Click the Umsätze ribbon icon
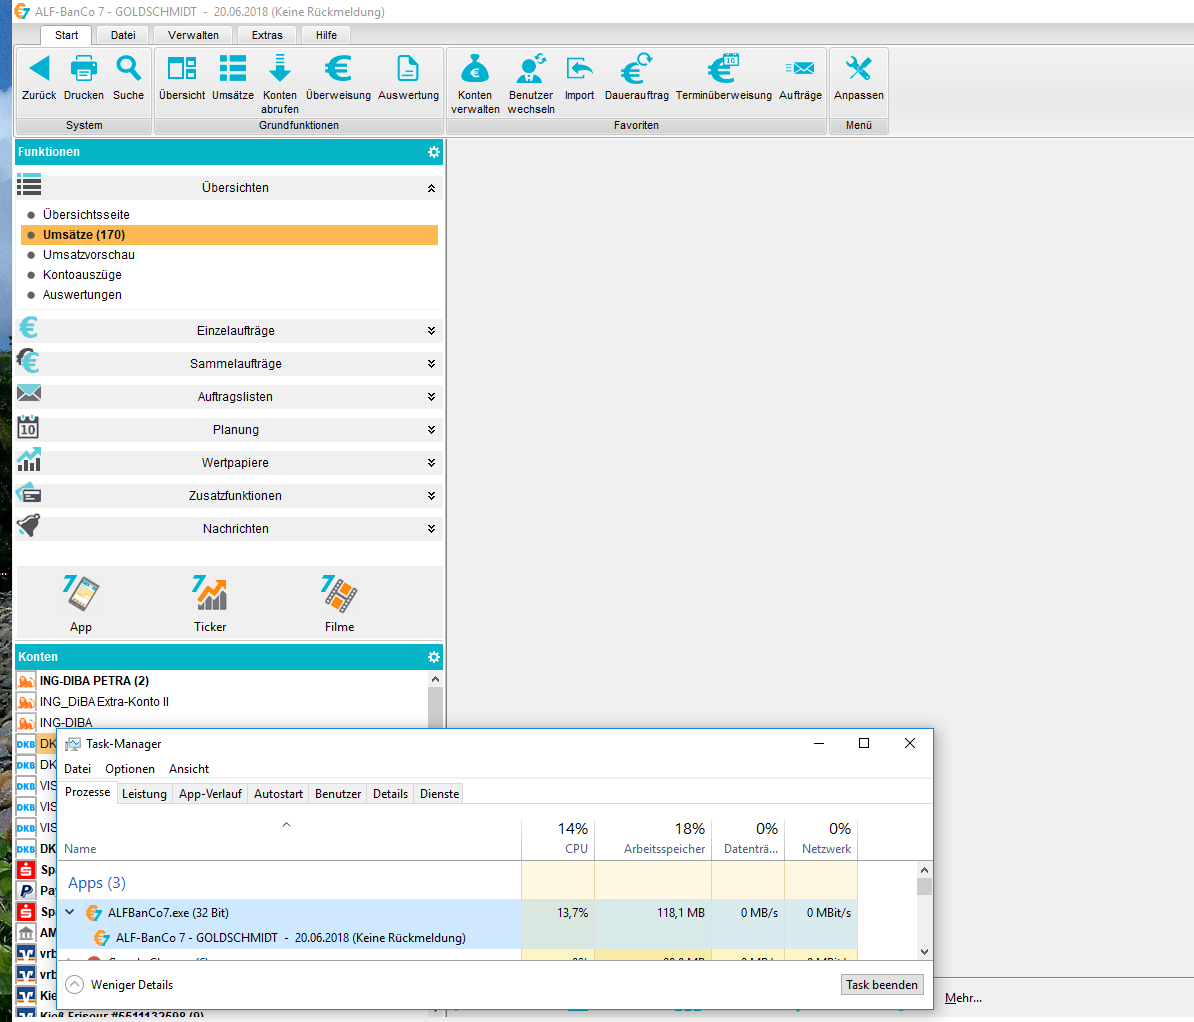This screenshot has width=1194, height=1022. (x=233, y=69)
